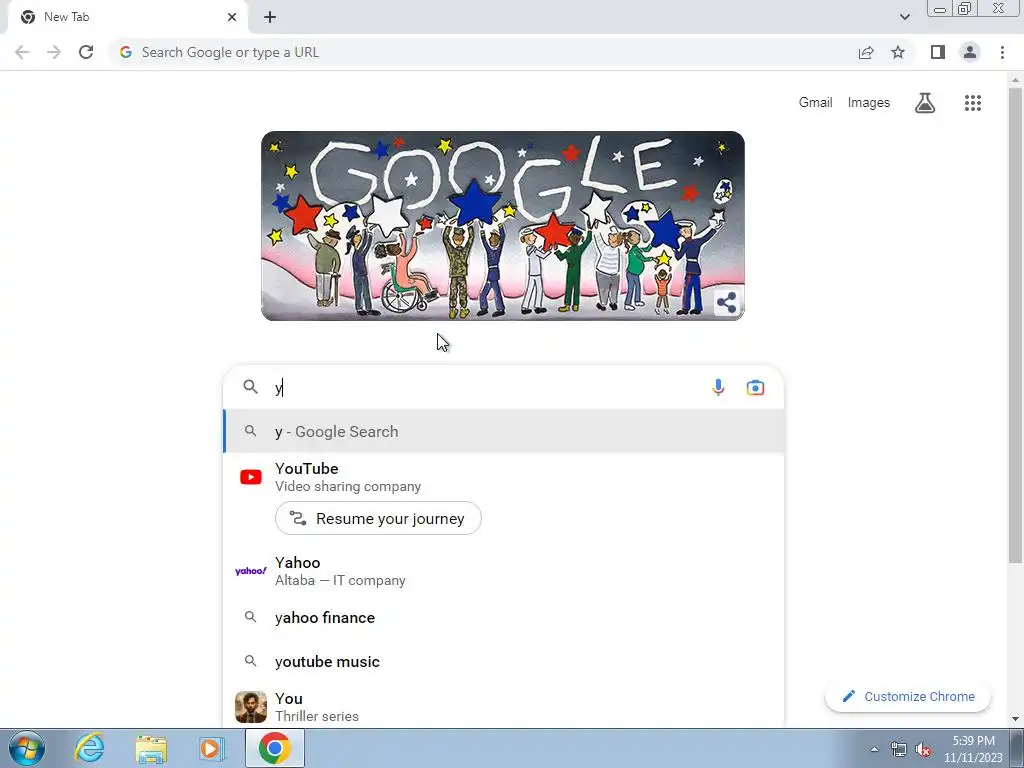Click the share this page icon

pos(866,52)
